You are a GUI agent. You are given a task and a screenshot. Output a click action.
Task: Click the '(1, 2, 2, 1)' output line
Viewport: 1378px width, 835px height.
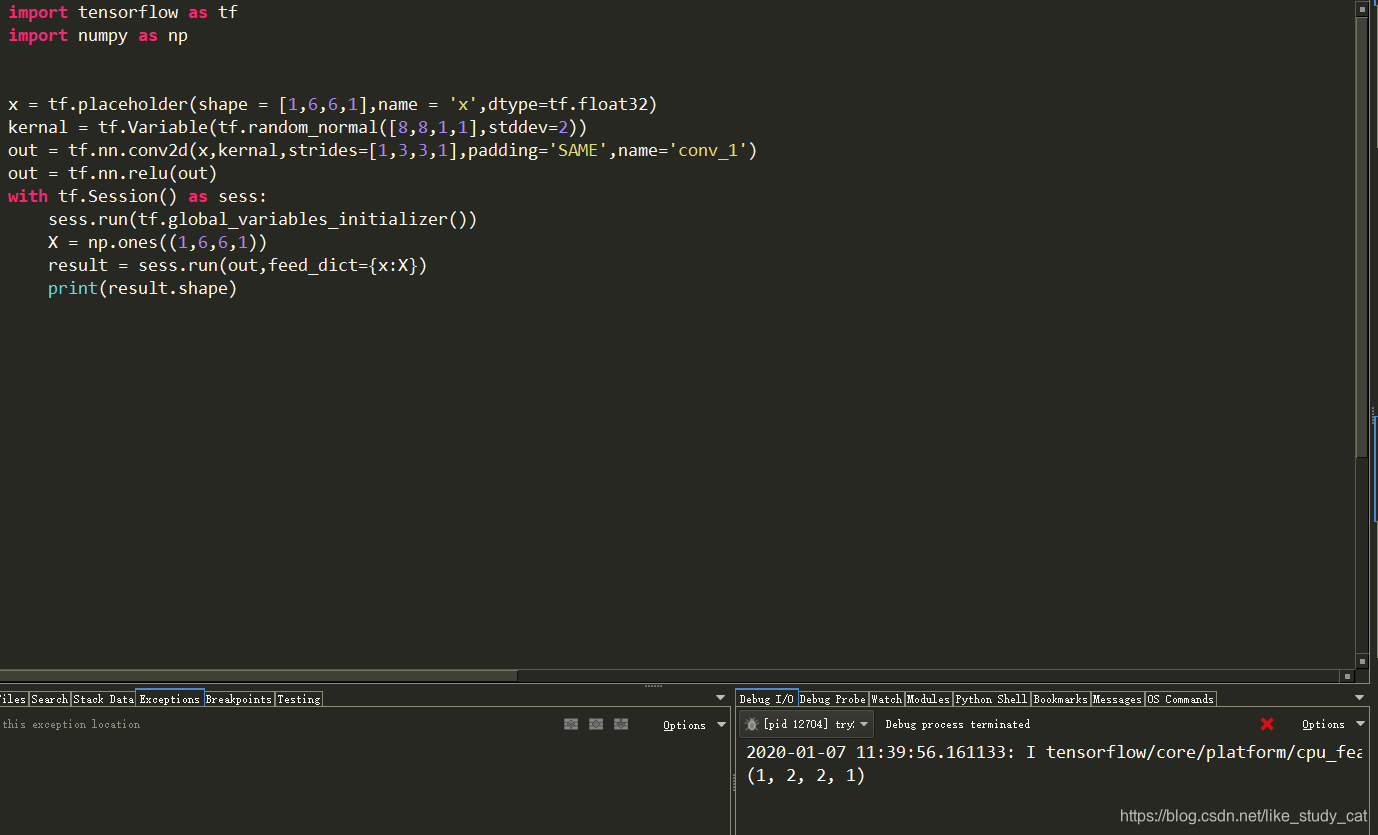pos(806,775)
